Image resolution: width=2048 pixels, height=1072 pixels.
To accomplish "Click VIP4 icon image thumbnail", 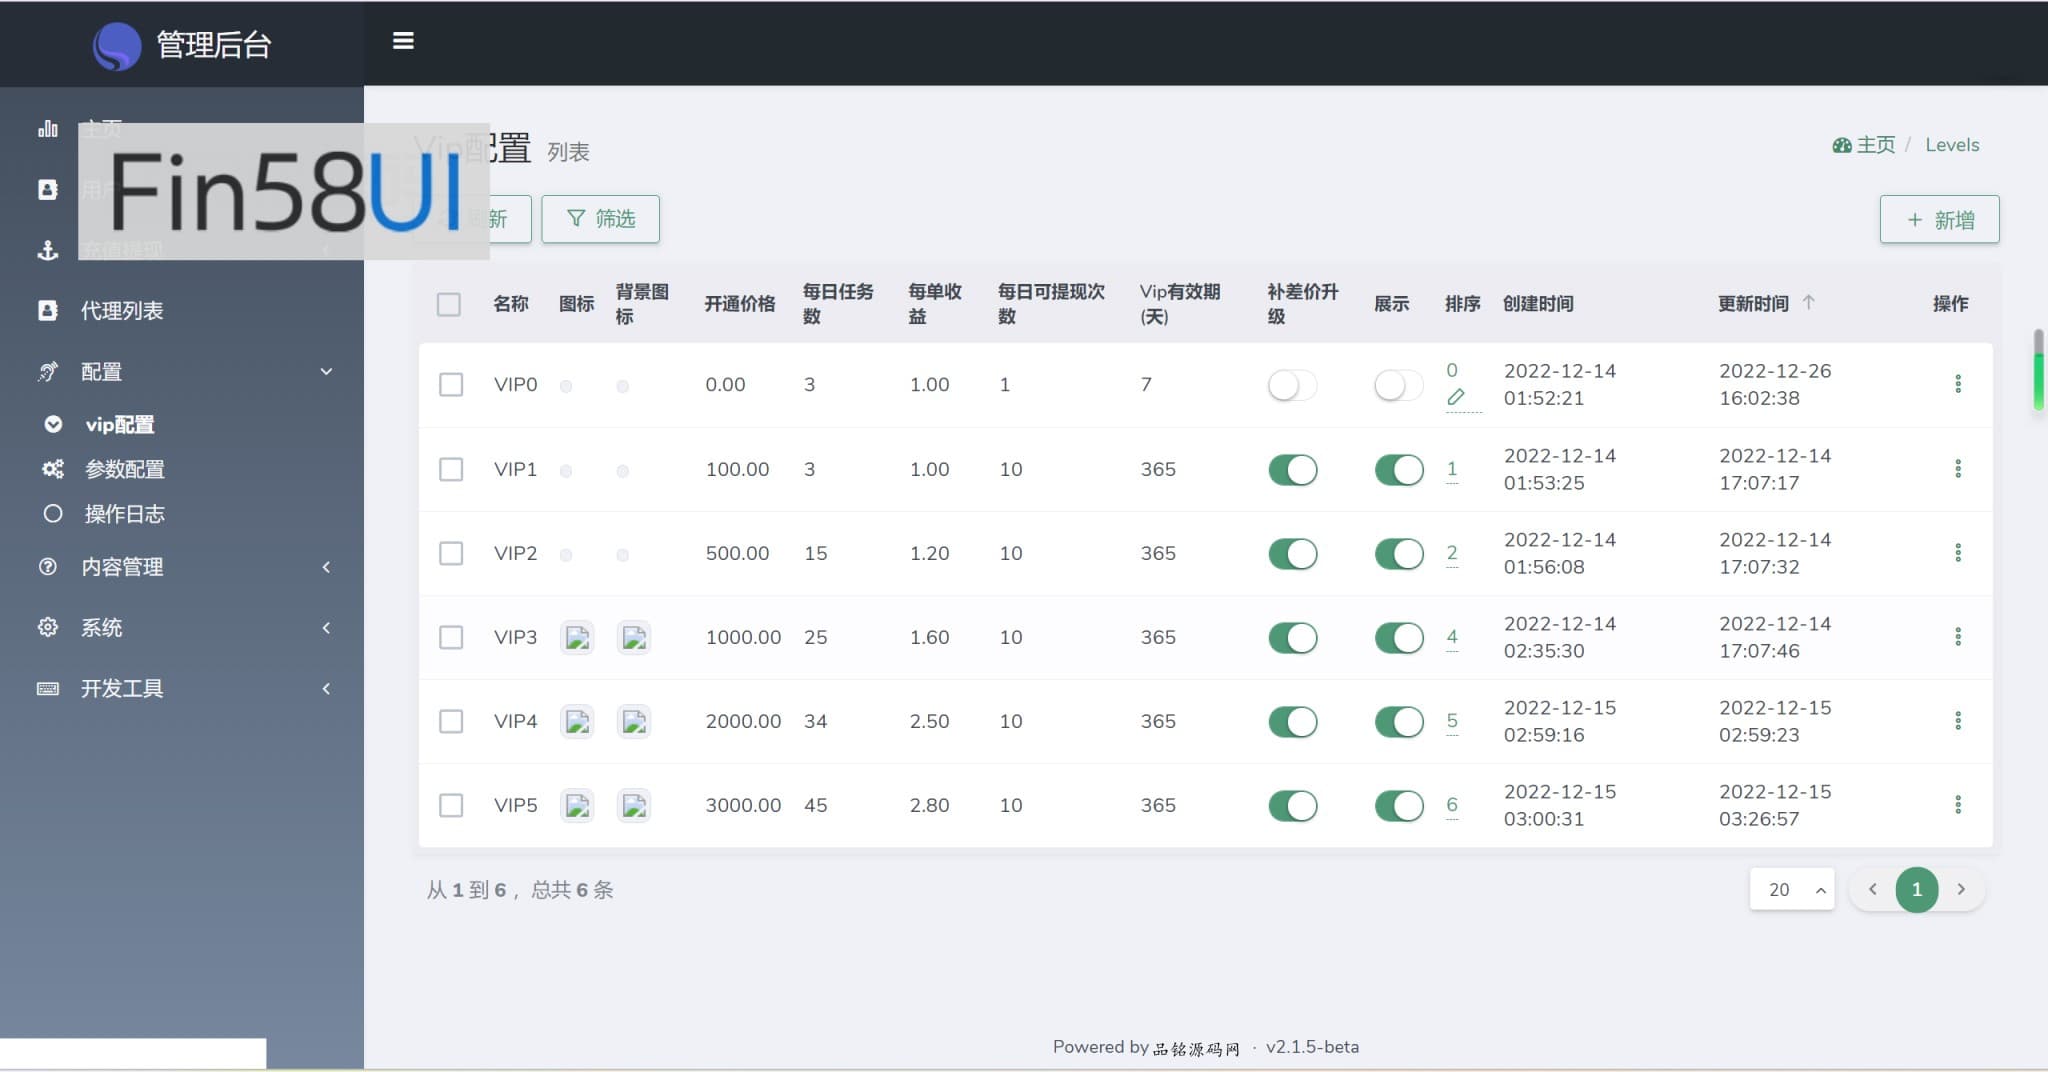I will (x=577, y=721).
